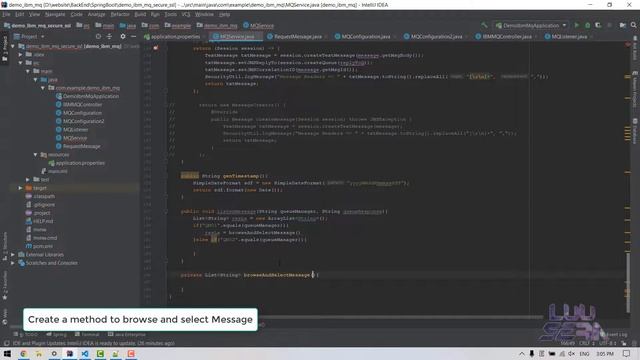640x360 pixels.
Task: Open the Favorites side tool window
Action: click(4, 286)
